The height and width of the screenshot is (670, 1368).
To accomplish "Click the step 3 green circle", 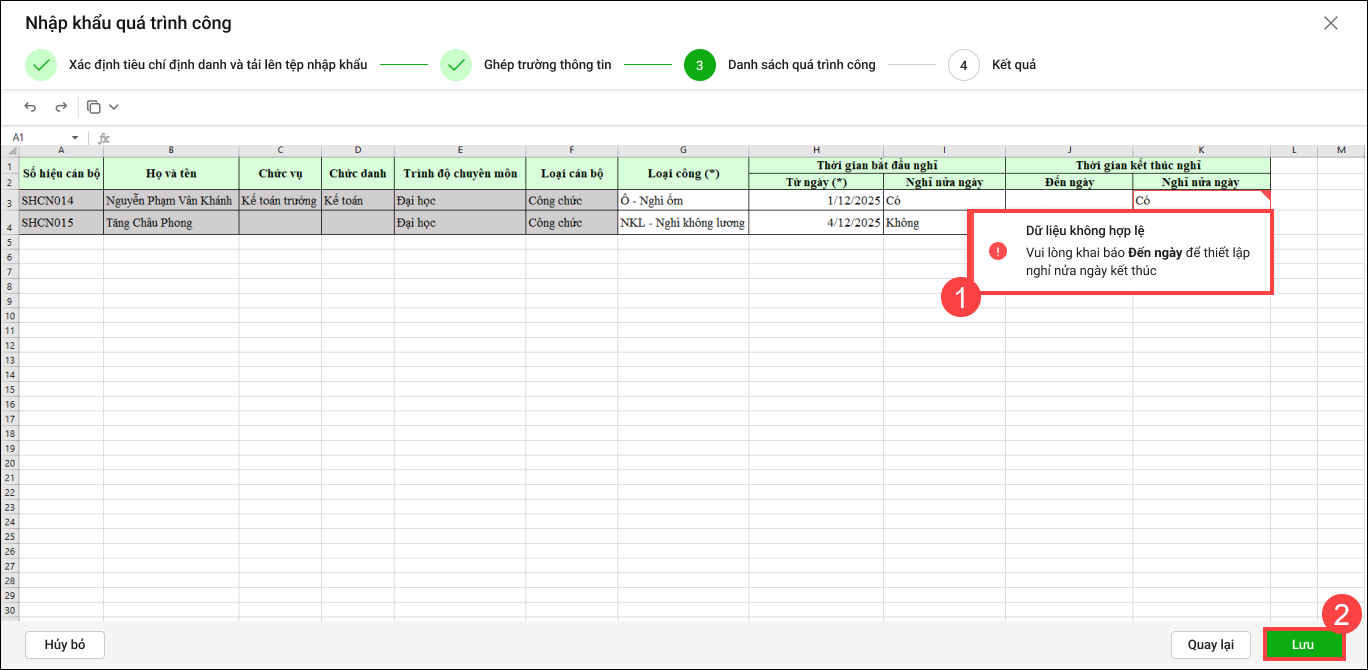I will (x=699, y=65).
